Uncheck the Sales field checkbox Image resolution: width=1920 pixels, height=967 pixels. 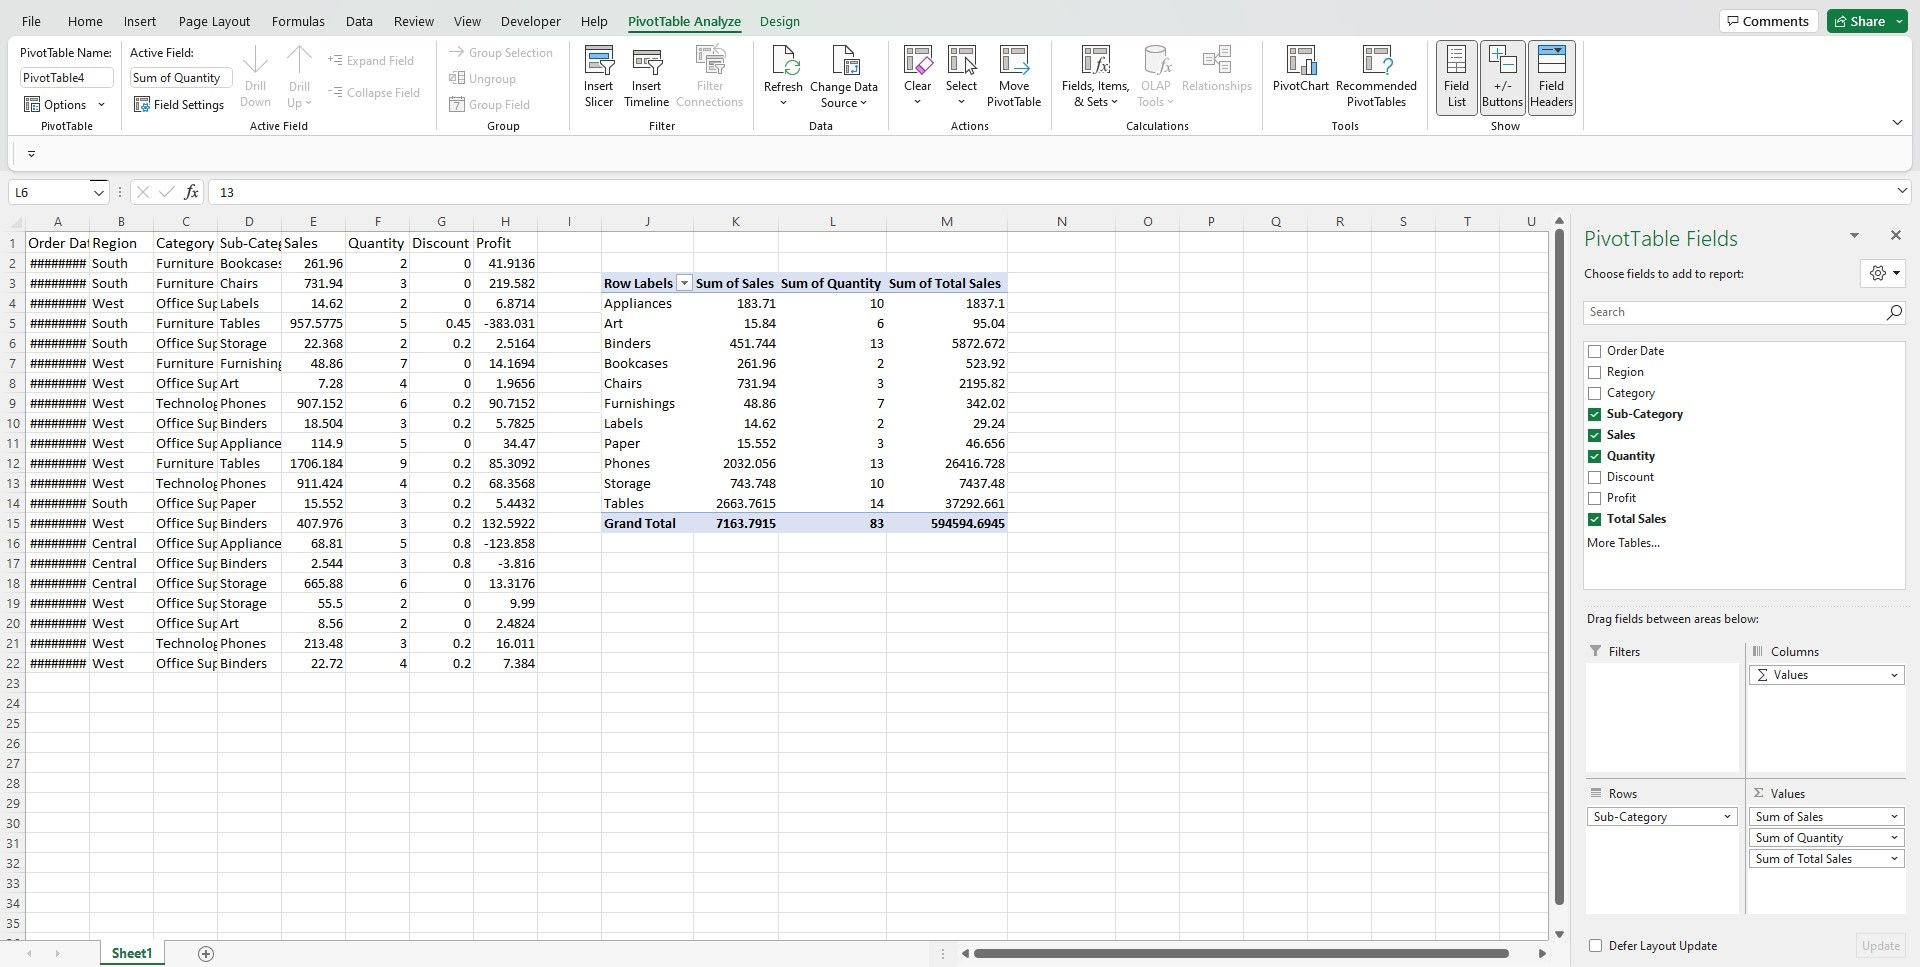1594,435
